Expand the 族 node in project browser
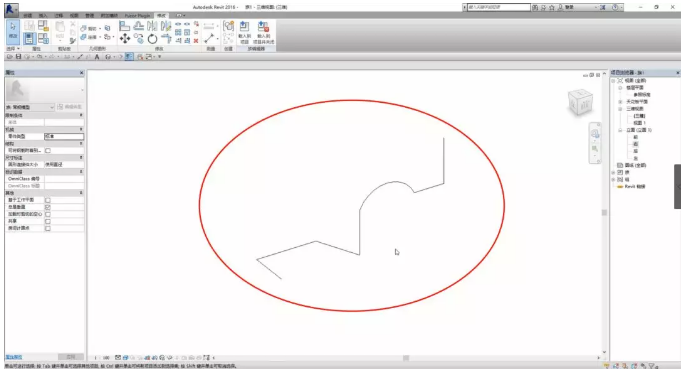The height and width of the screenshot is (373, 688). point(614,172)
